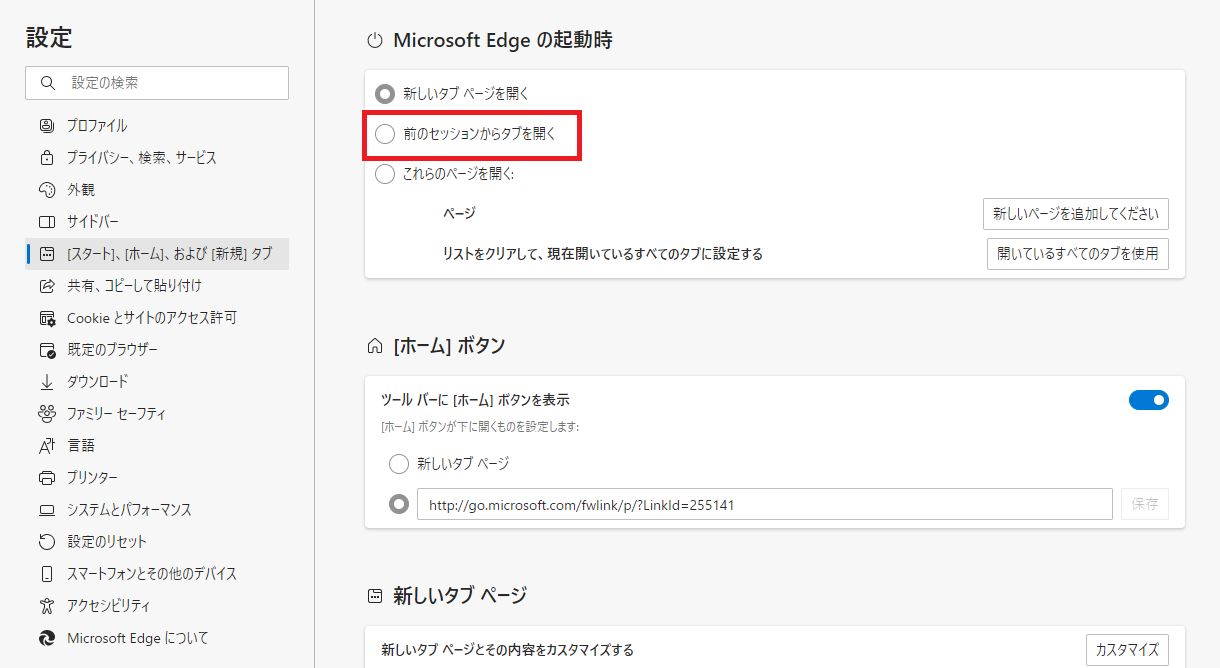Select これらのページを開く radio button
The image size is (1220, 668).
(385, 174)
